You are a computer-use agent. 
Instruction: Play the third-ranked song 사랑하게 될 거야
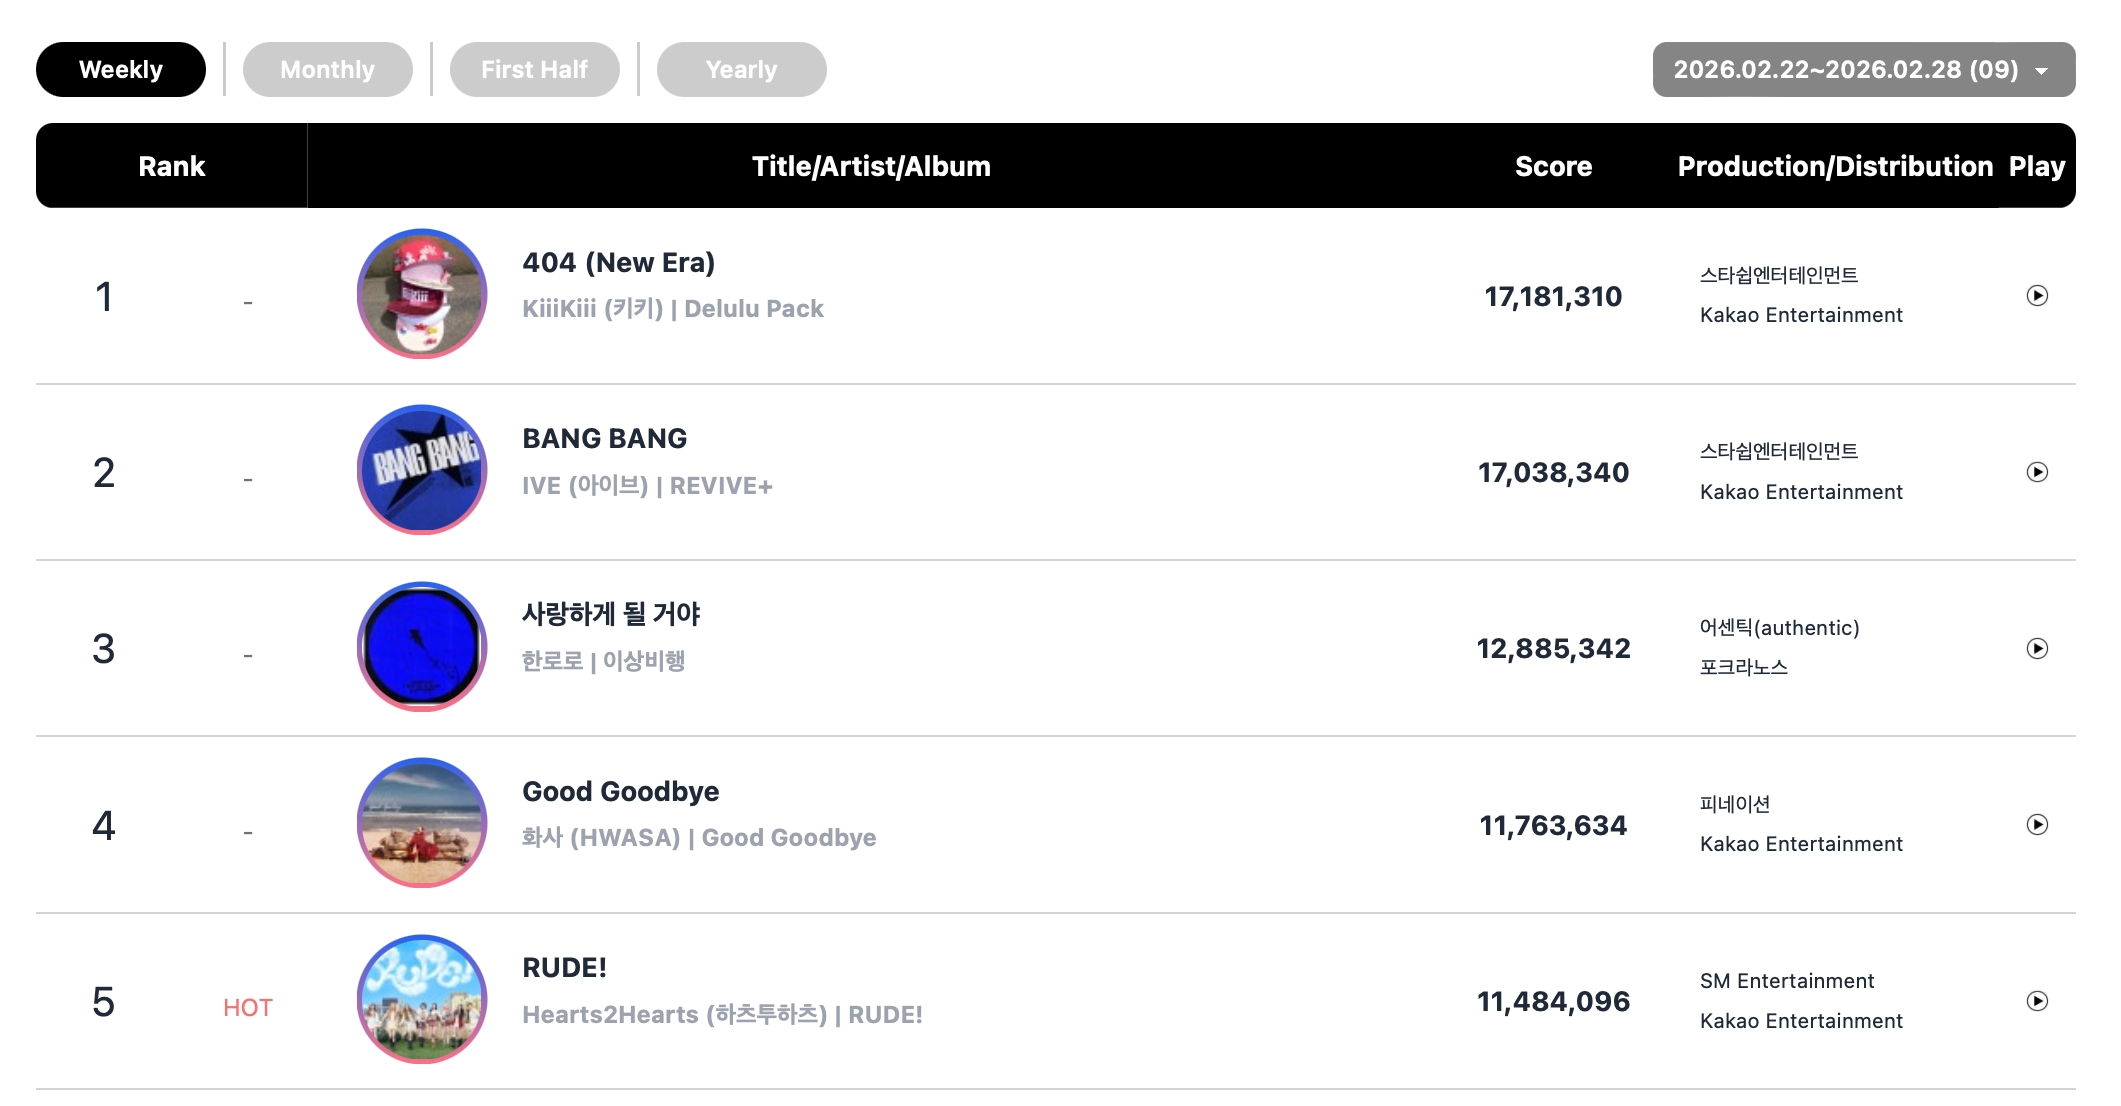(2036, 649)
